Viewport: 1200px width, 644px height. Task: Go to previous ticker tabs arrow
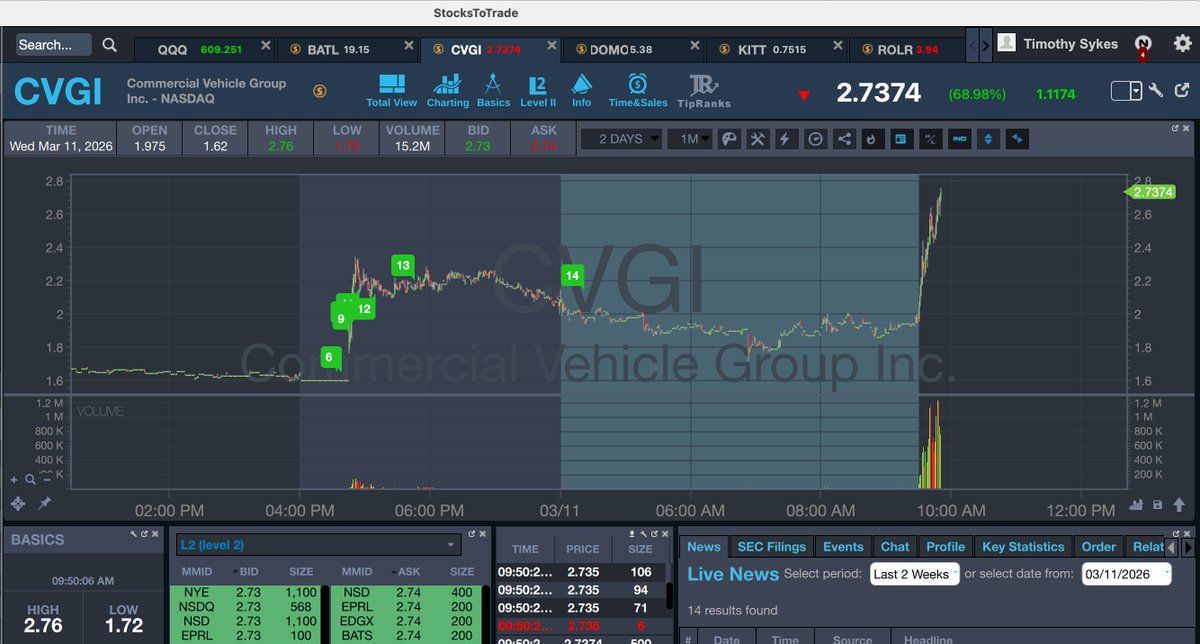972,45
